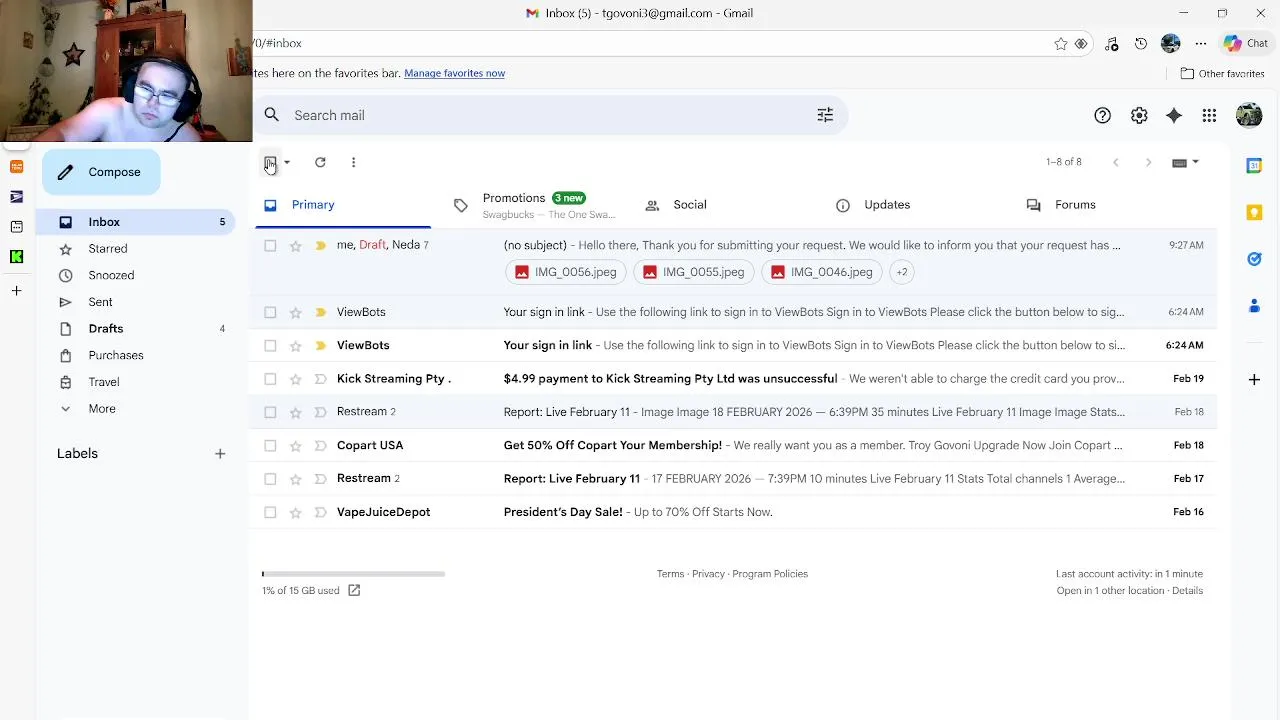Viewport: 1280px width, 720px height.
Task: Open browser settings and more ellipsis
Action: 1201,44
